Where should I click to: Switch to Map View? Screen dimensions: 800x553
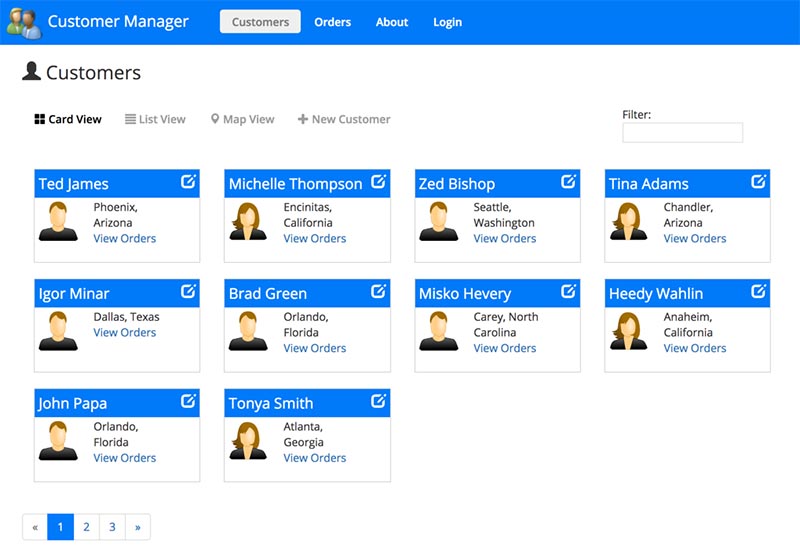click(x=242, y=119)
